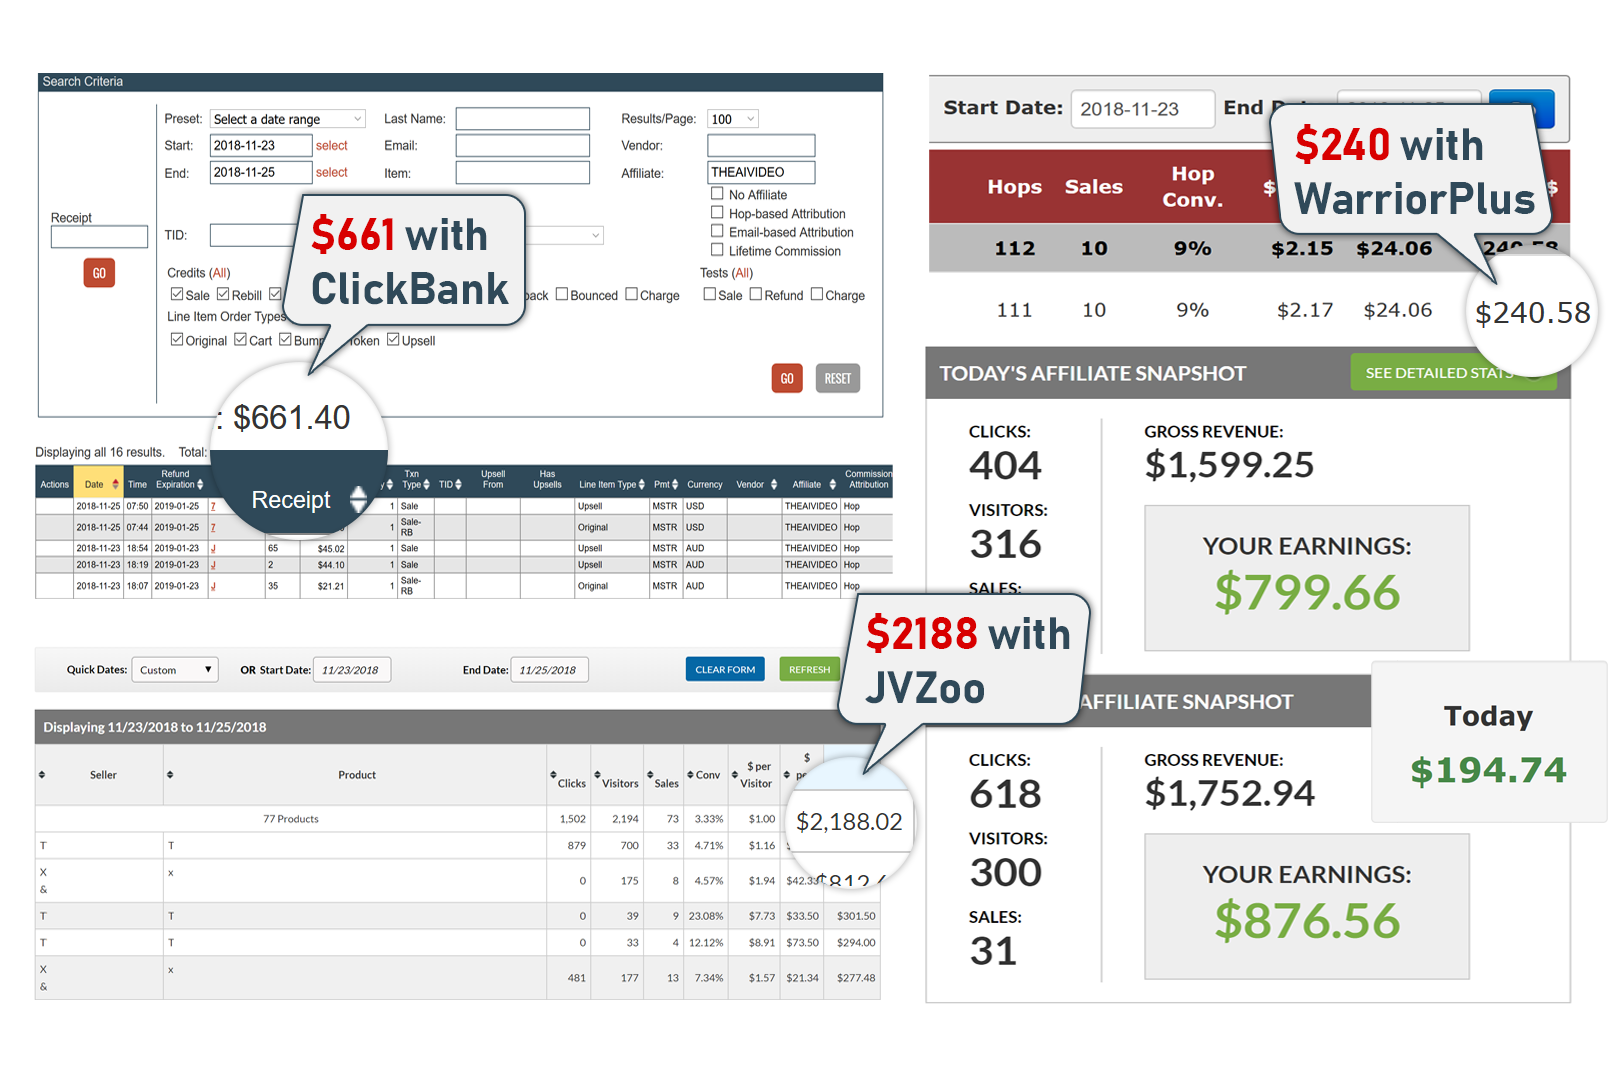Click the ClickBank End field 2018-11-25
Screen dimensions: 1609x1074
pos(261,173)
